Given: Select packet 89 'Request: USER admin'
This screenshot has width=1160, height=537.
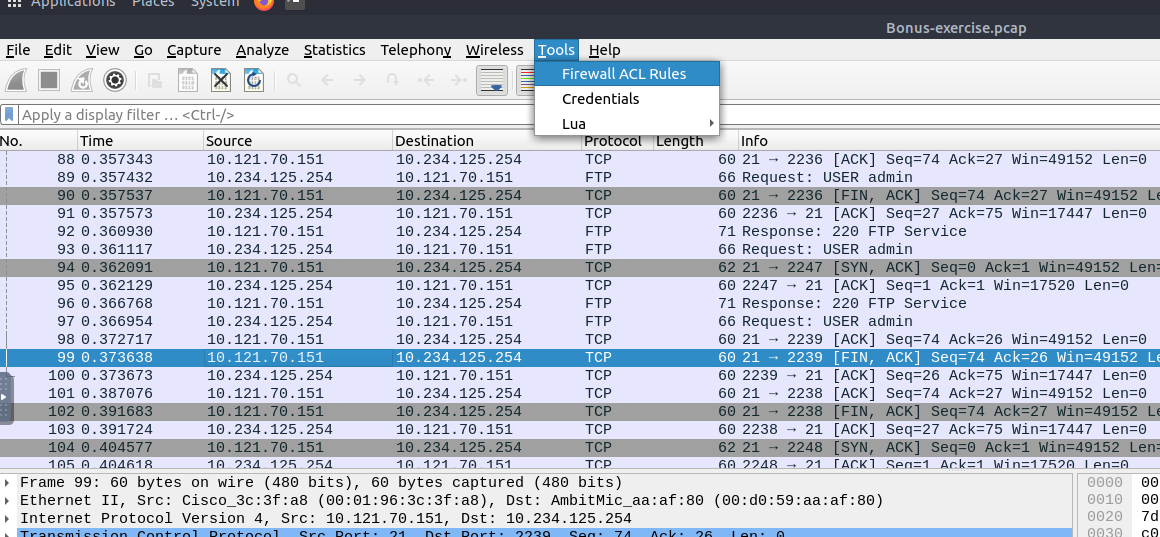Looking at the screenshot, I should [580, 178].
